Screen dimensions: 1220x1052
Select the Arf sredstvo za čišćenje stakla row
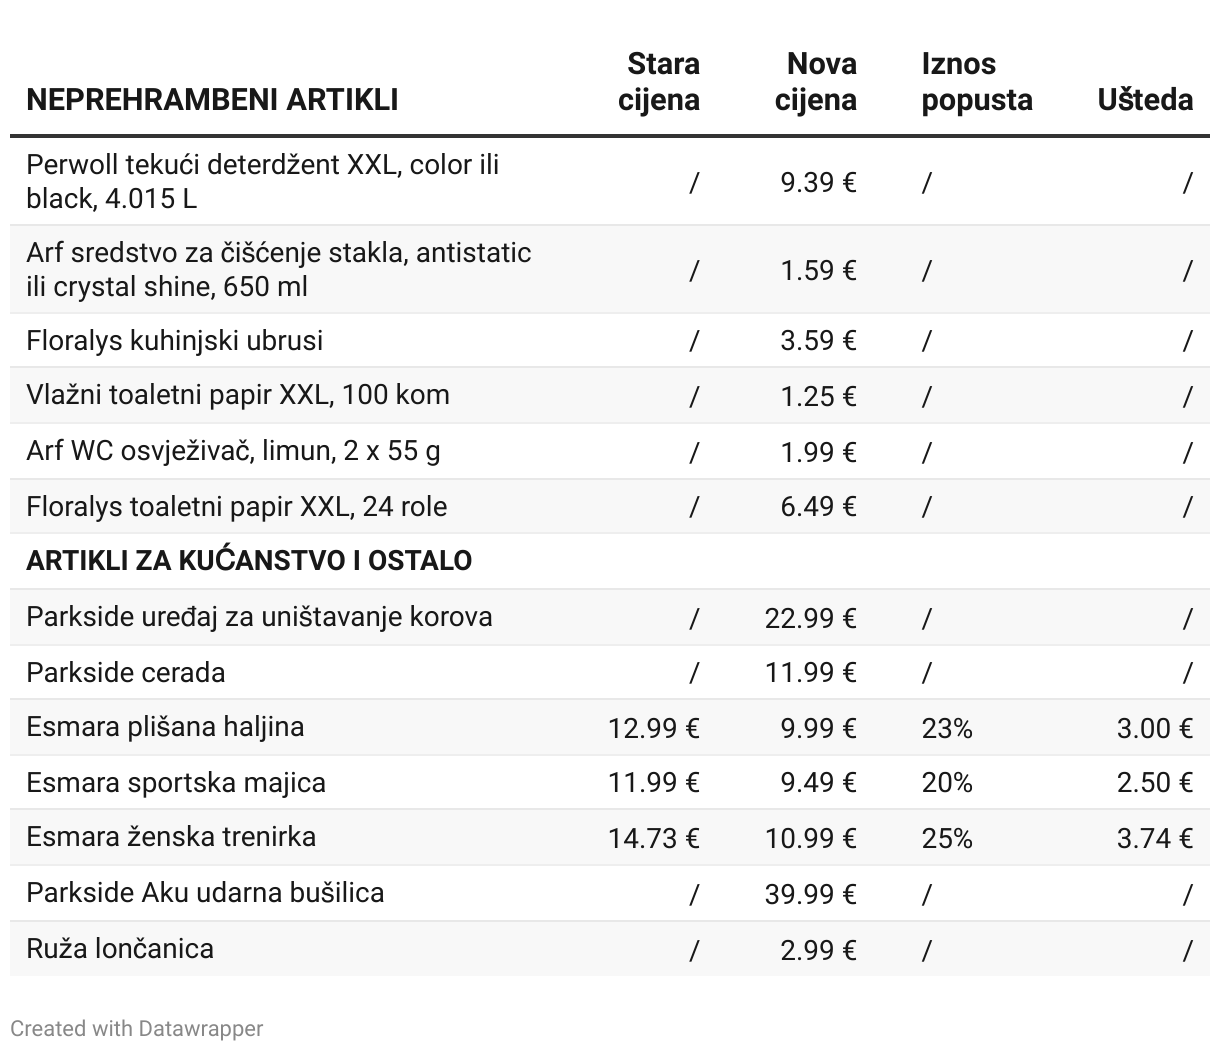[610, 270]
